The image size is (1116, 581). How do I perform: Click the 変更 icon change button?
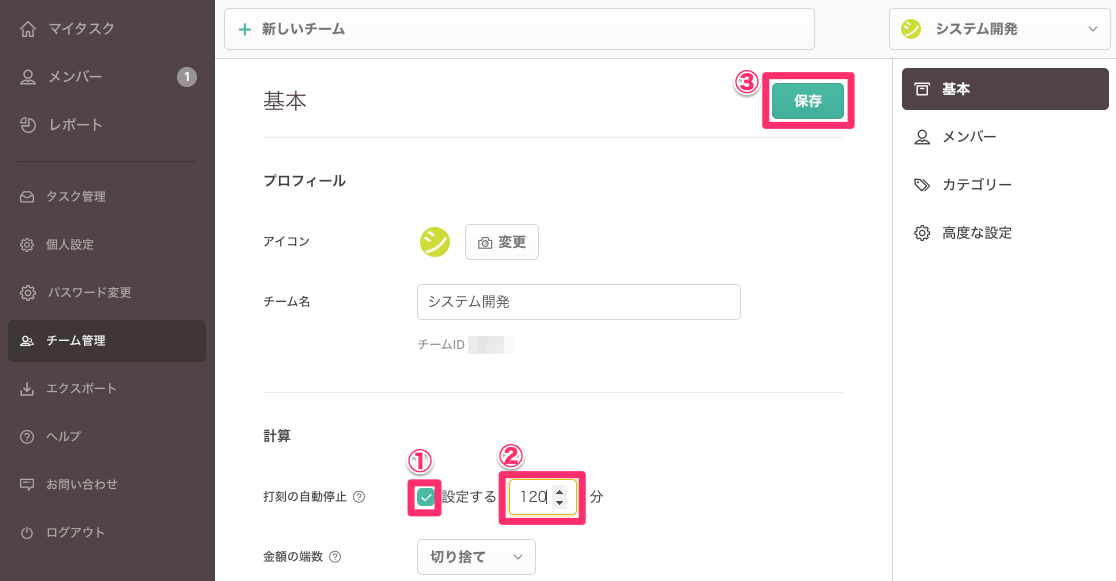point(502,242)
